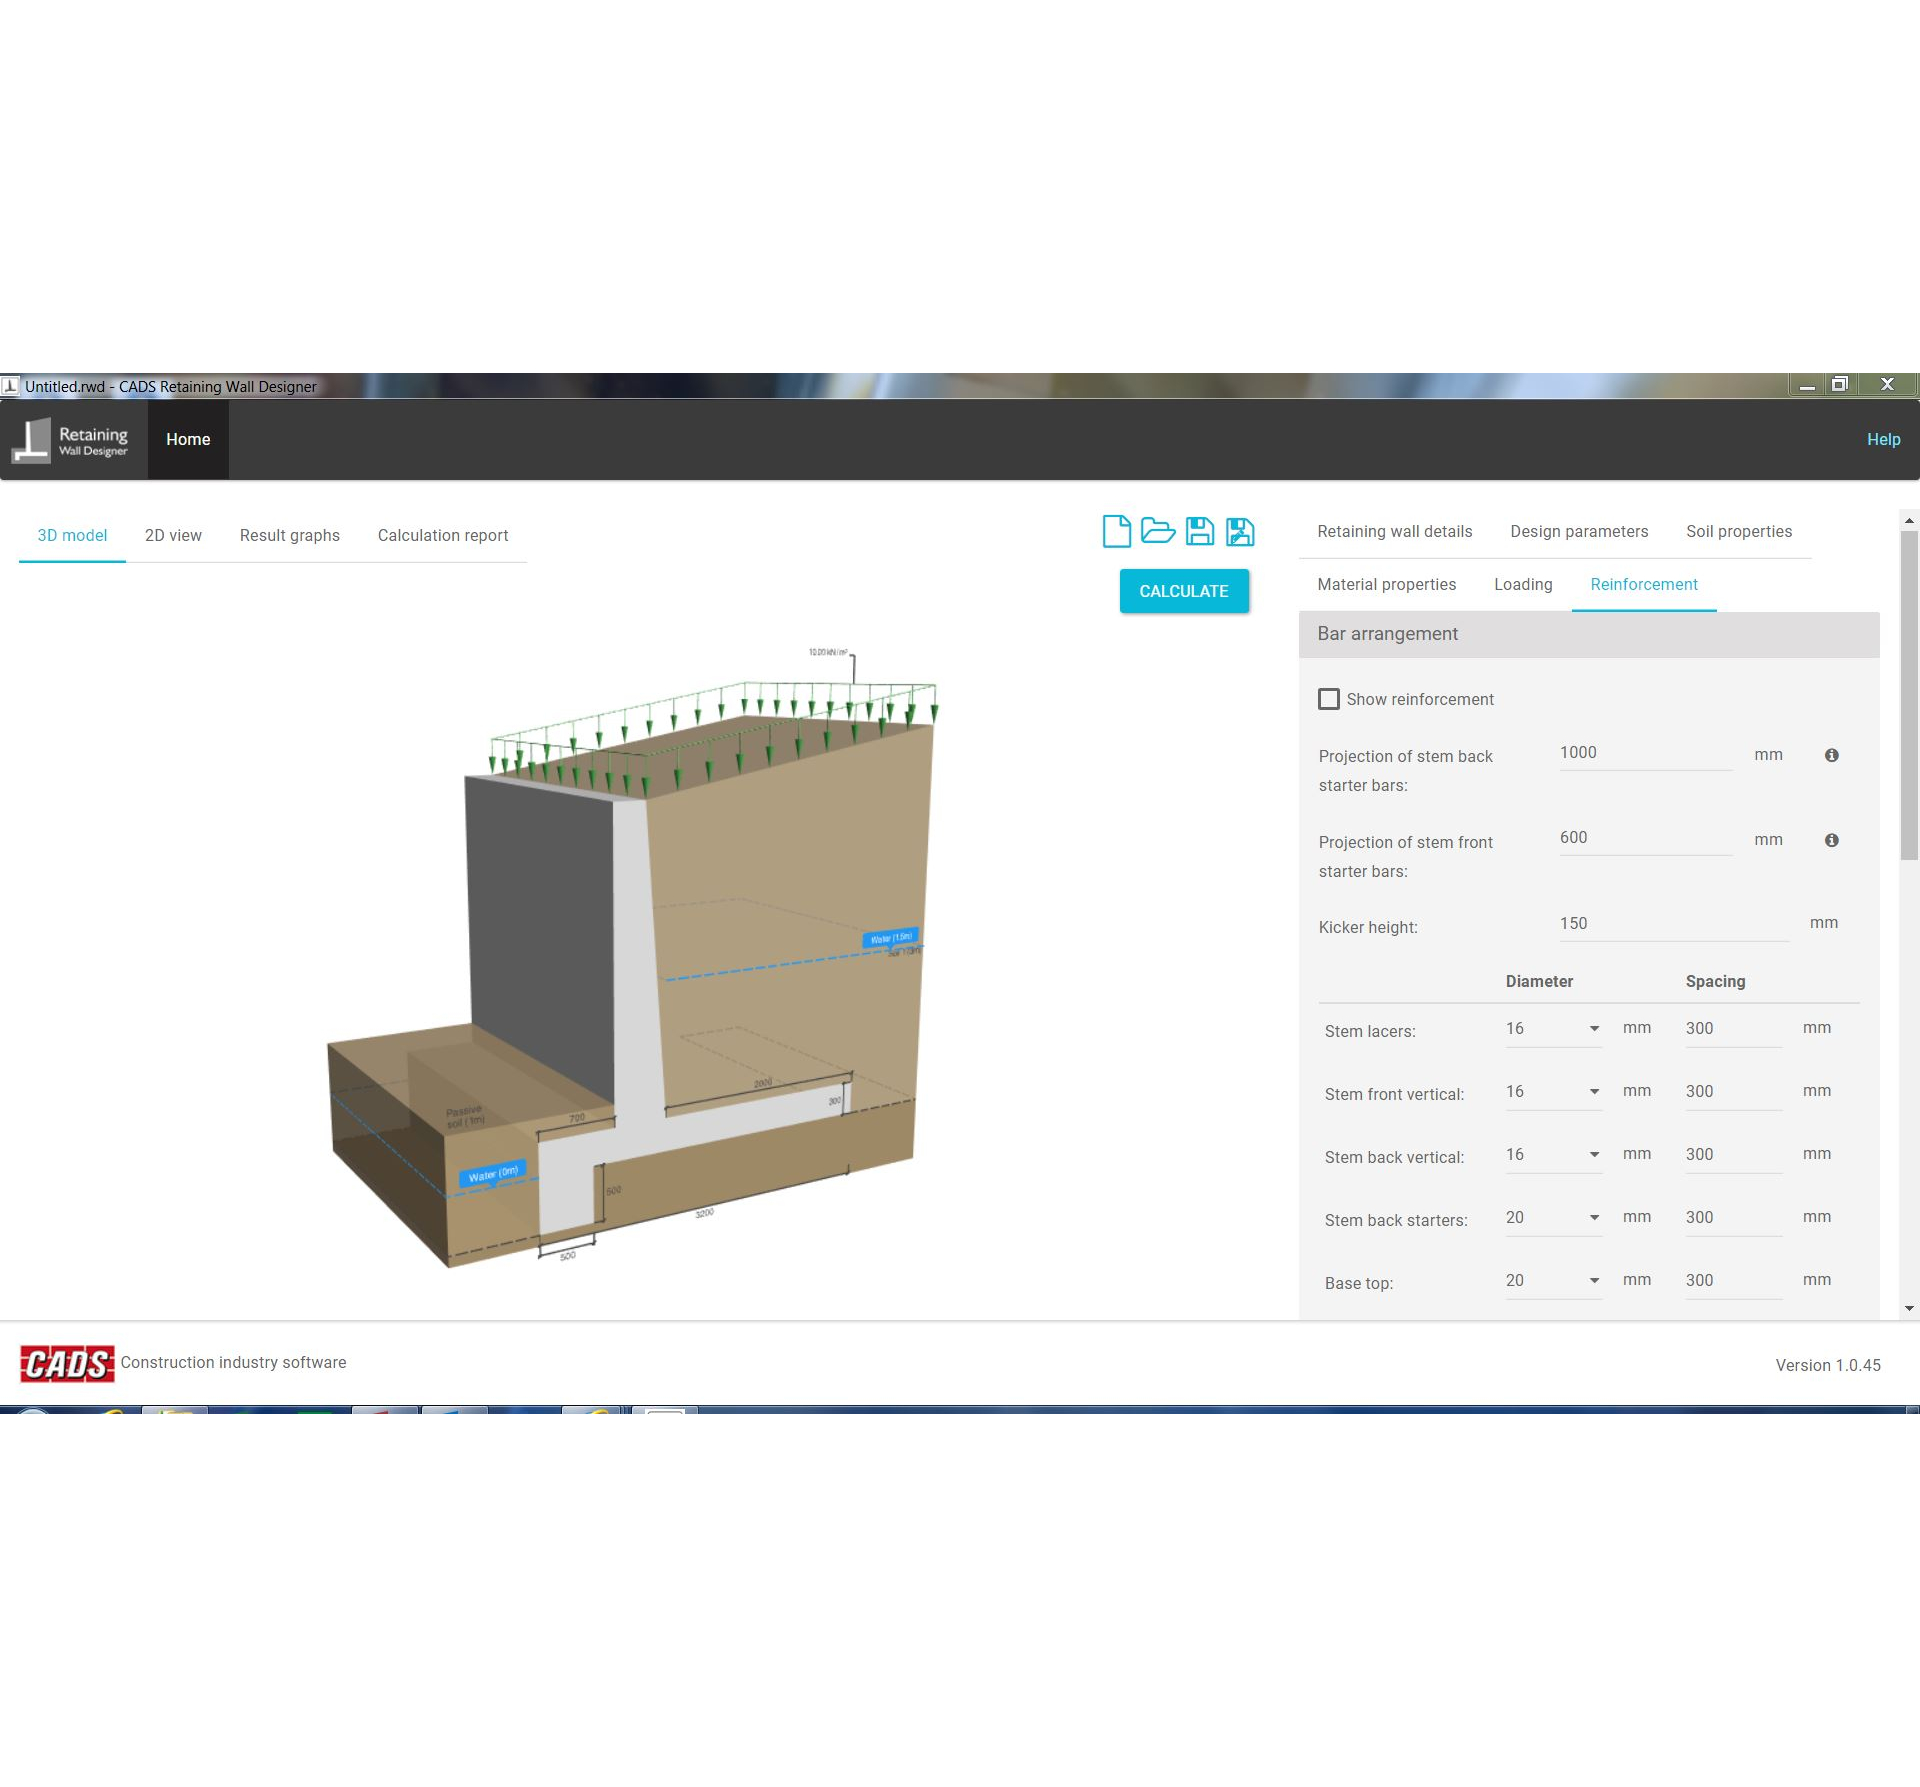
Task: Click the New file icon
Action: pyautogui.click(x=1116, y=531)
